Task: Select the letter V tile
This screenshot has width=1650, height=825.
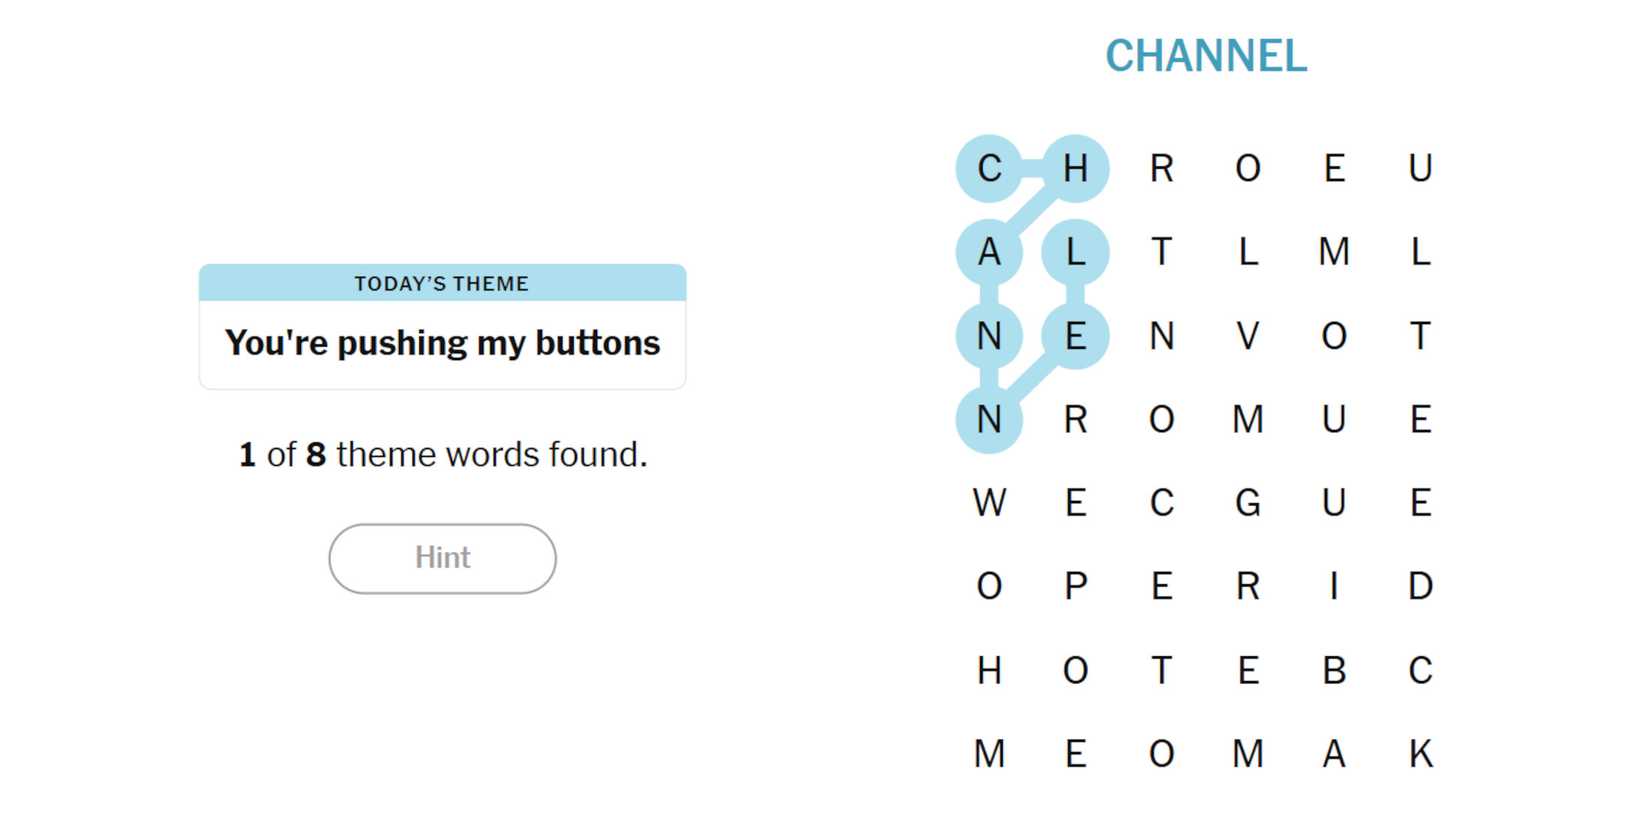Action: [x=1247, y=336]
